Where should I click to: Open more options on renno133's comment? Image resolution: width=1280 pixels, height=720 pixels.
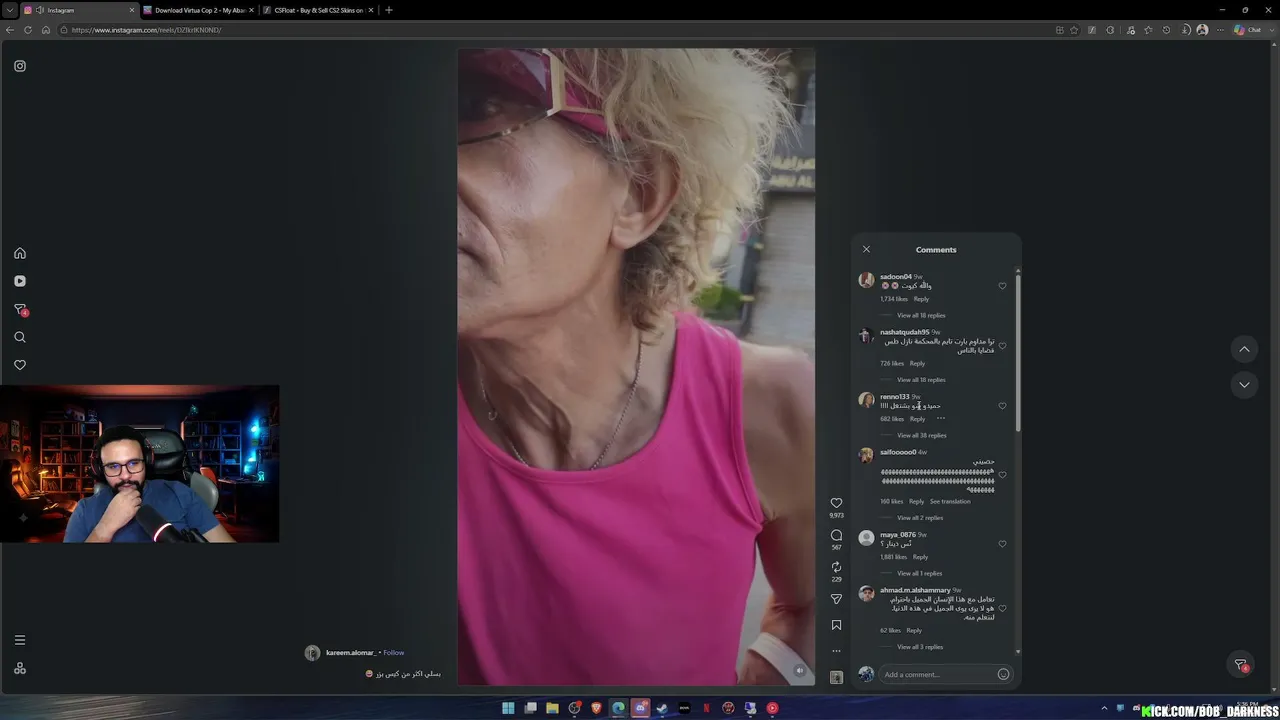pyautogui.click(x=941, y=418)
